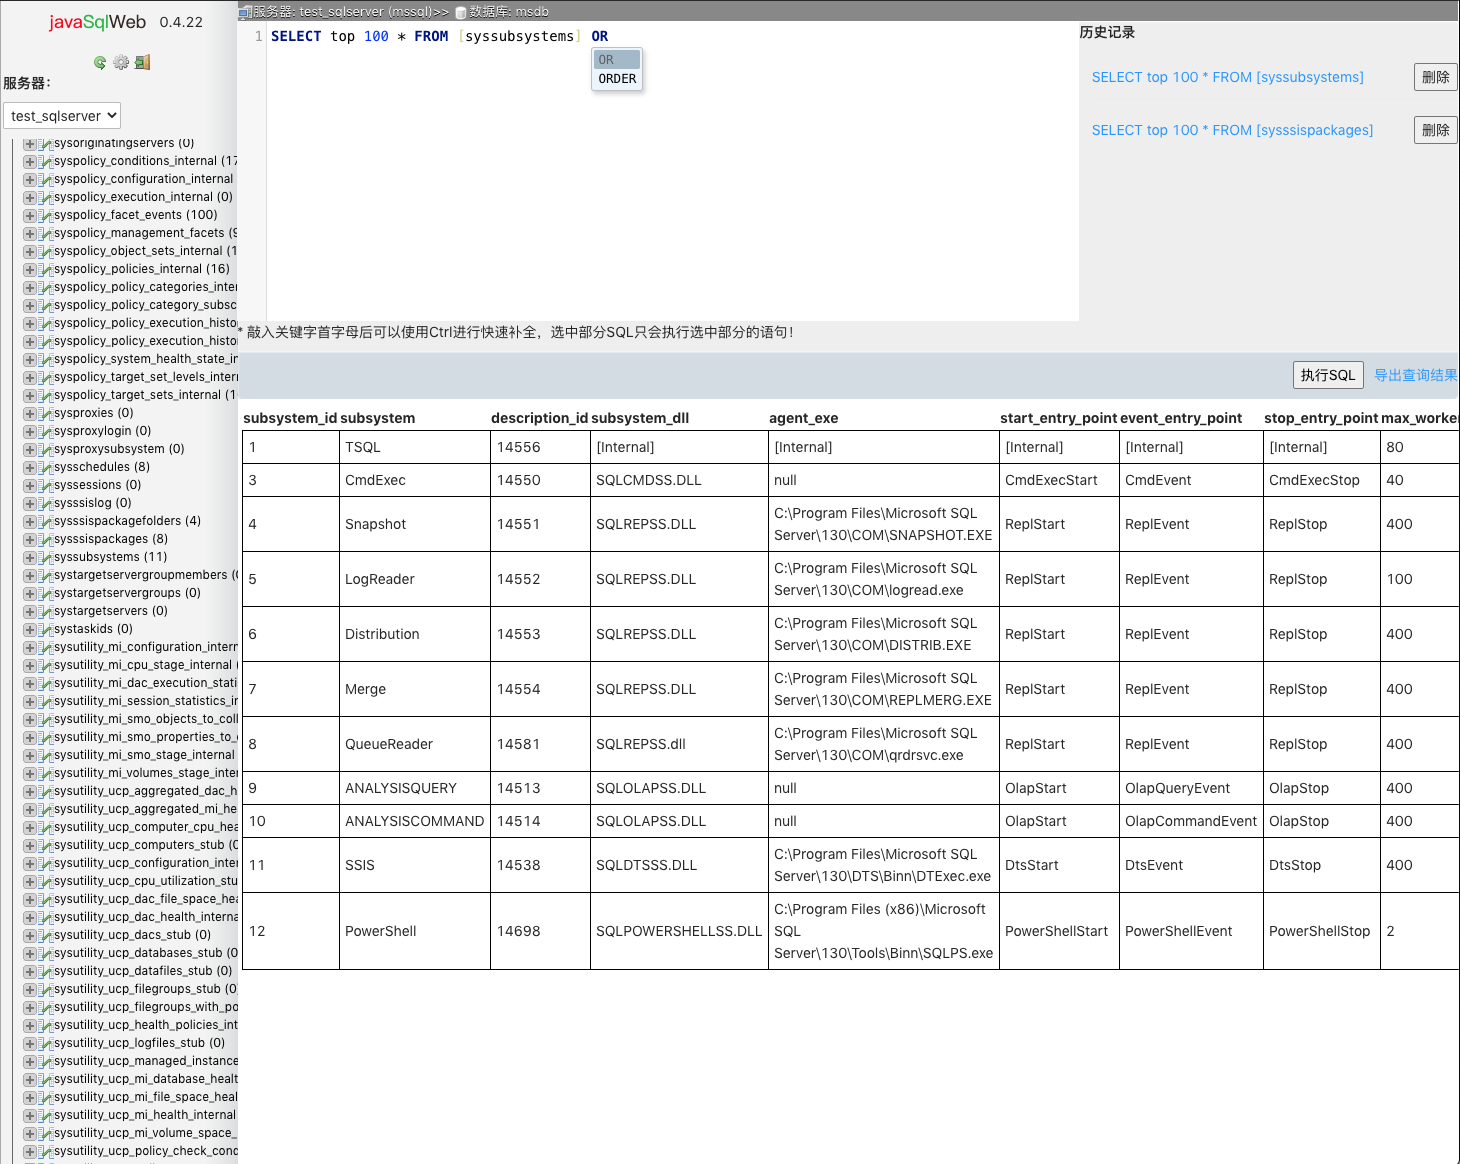Click the PowerShell subsystem cell

point(414,931)
